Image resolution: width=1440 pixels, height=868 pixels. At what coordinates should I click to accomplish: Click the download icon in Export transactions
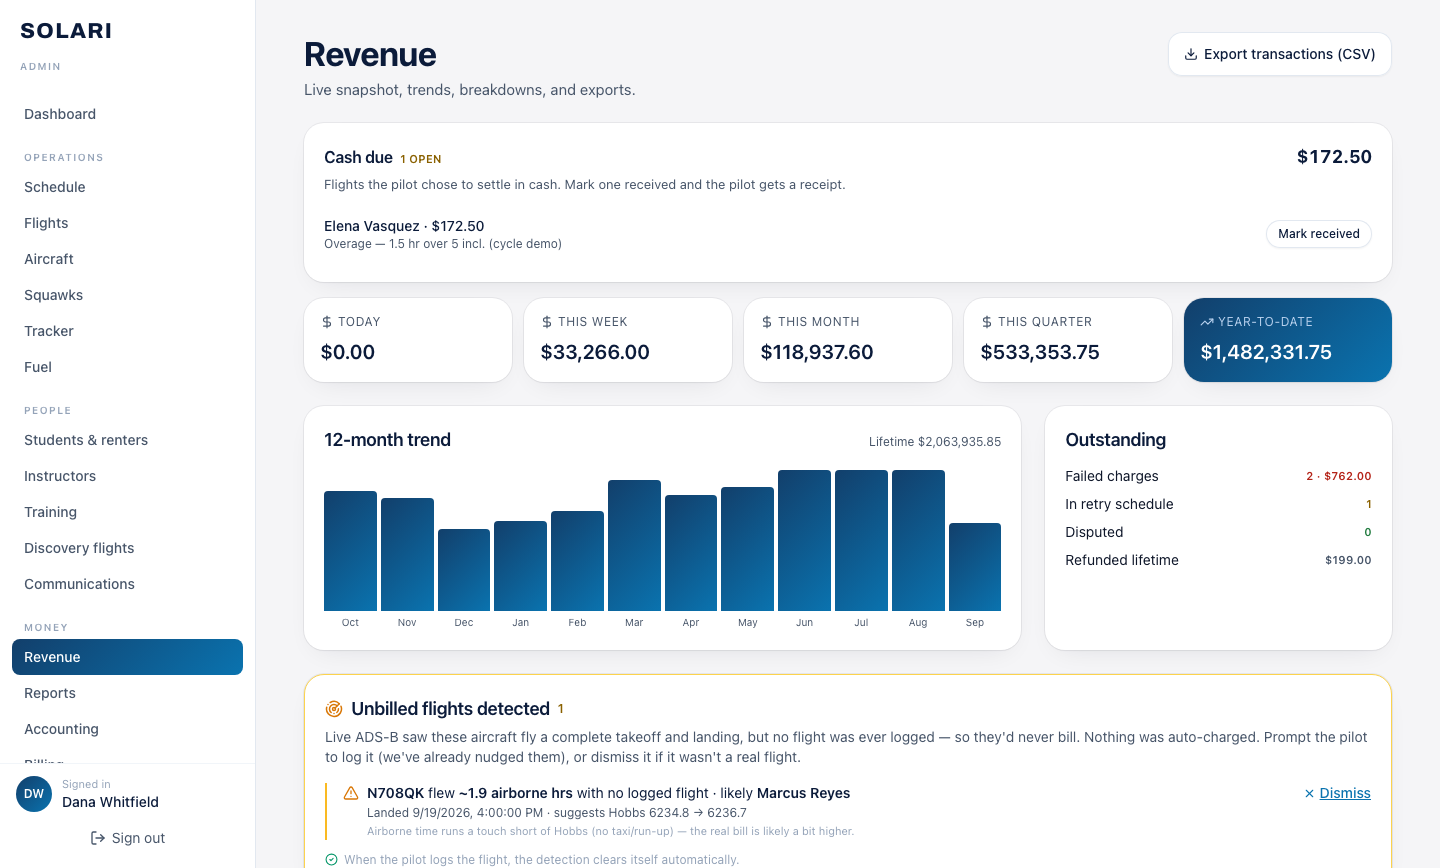point(1191,55)
